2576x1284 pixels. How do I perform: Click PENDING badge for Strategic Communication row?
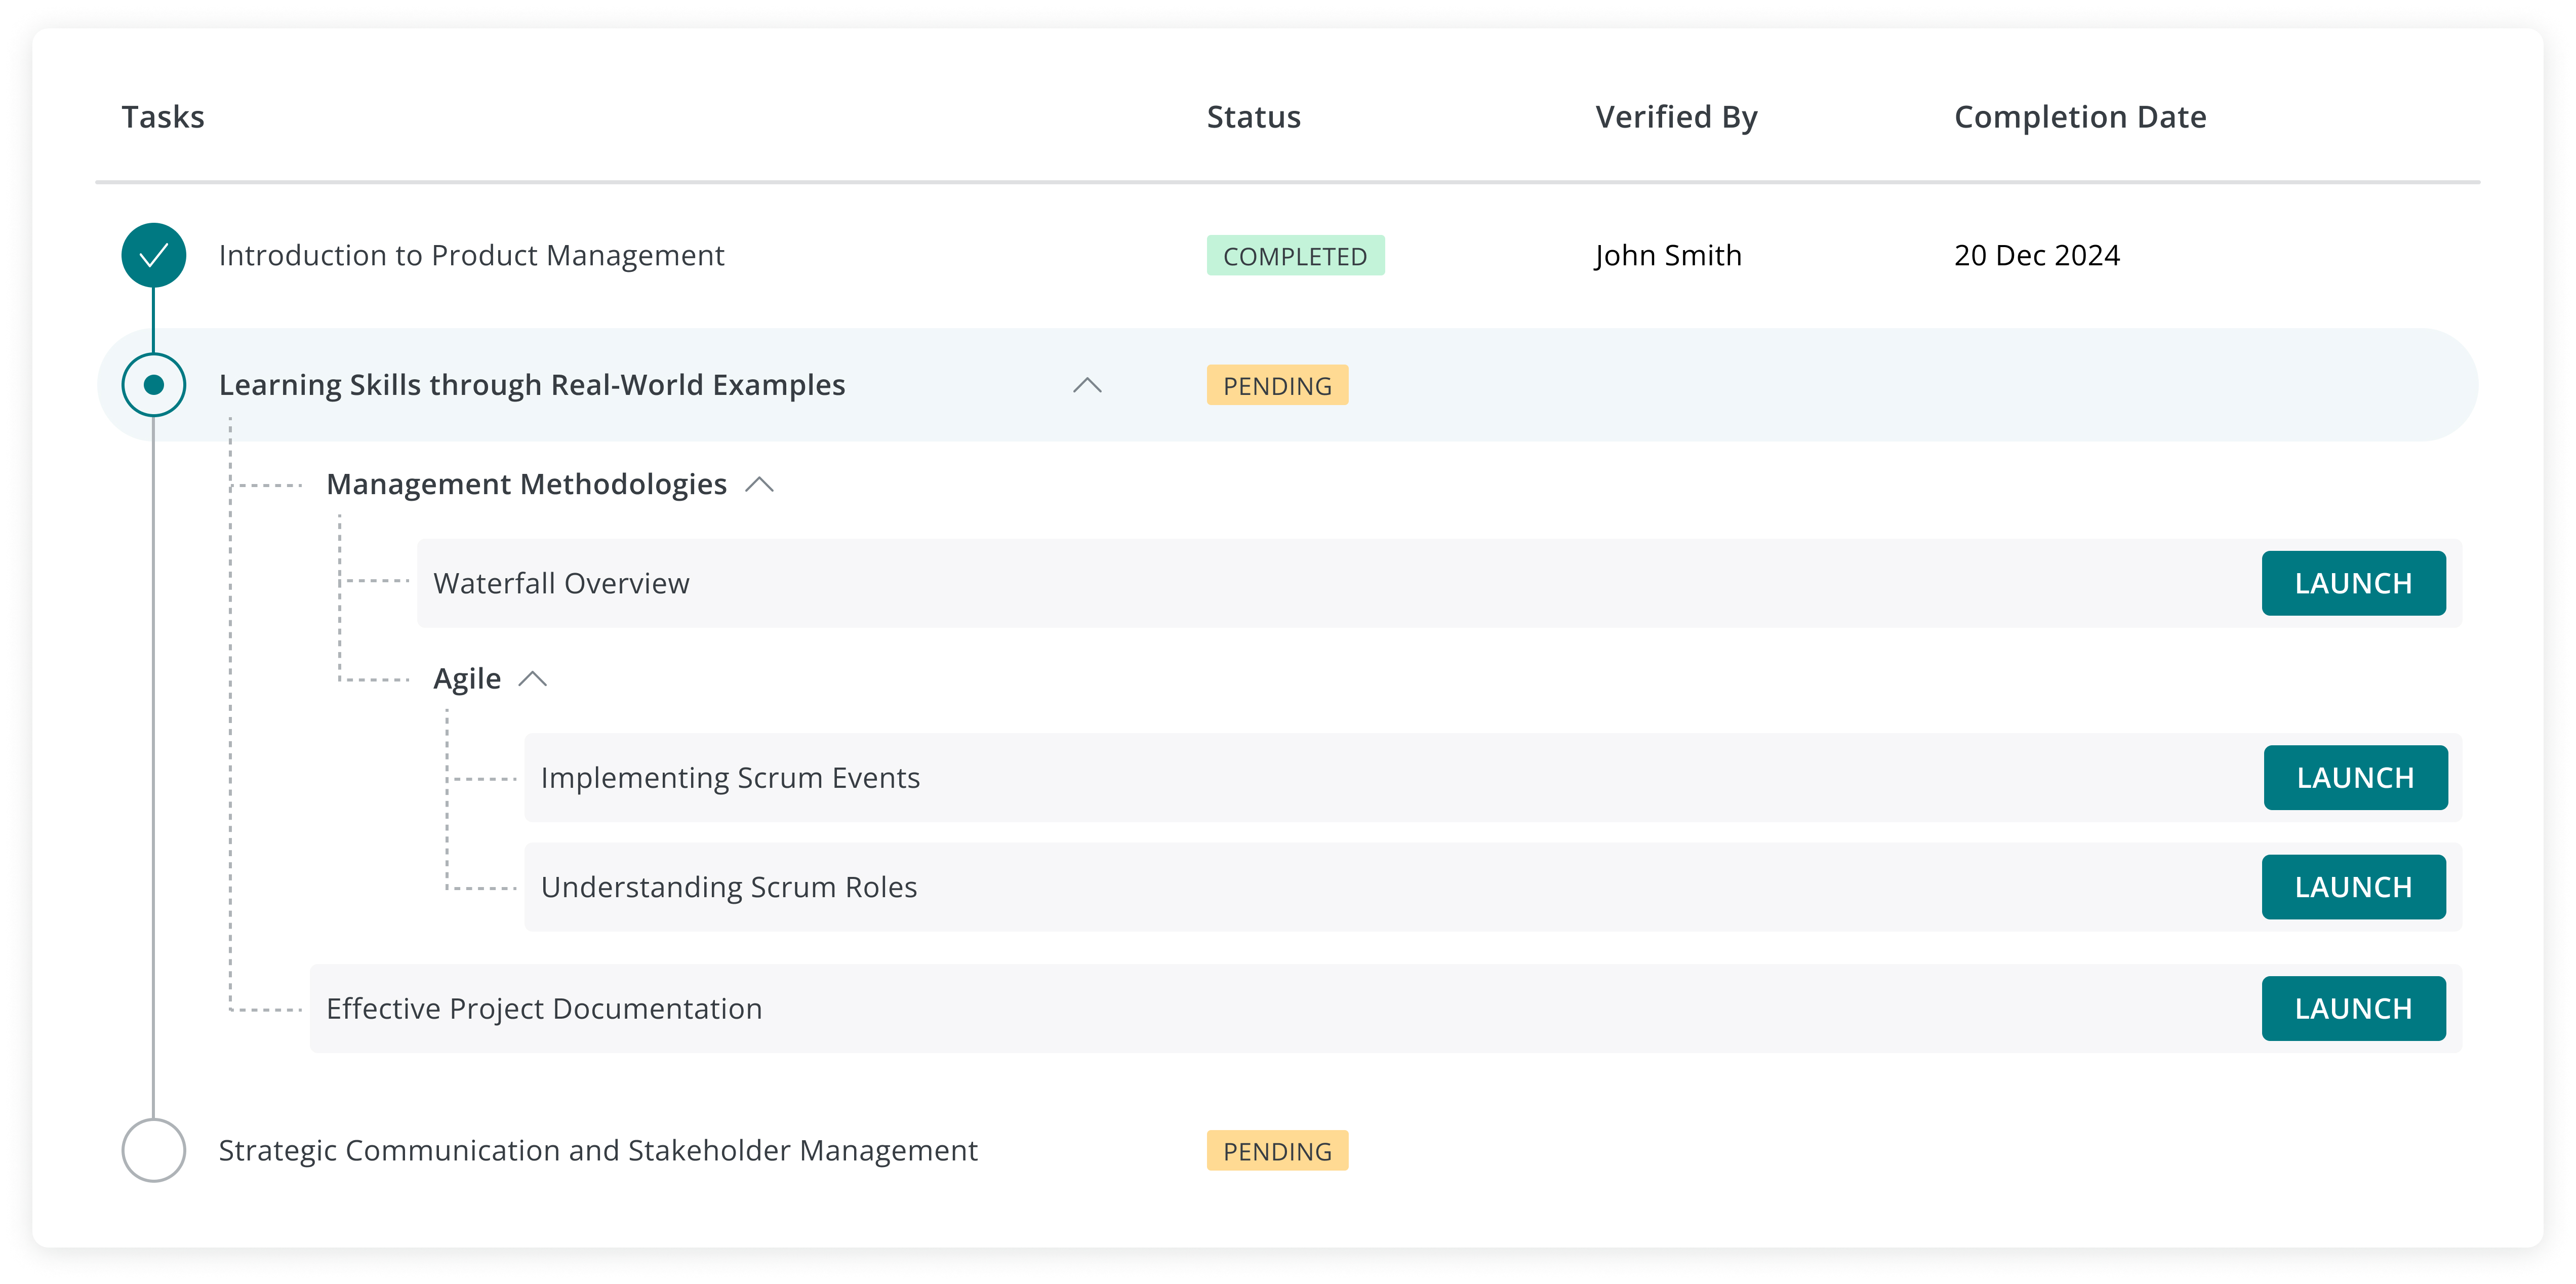pyautogui.click(x=1277, y=1151)
